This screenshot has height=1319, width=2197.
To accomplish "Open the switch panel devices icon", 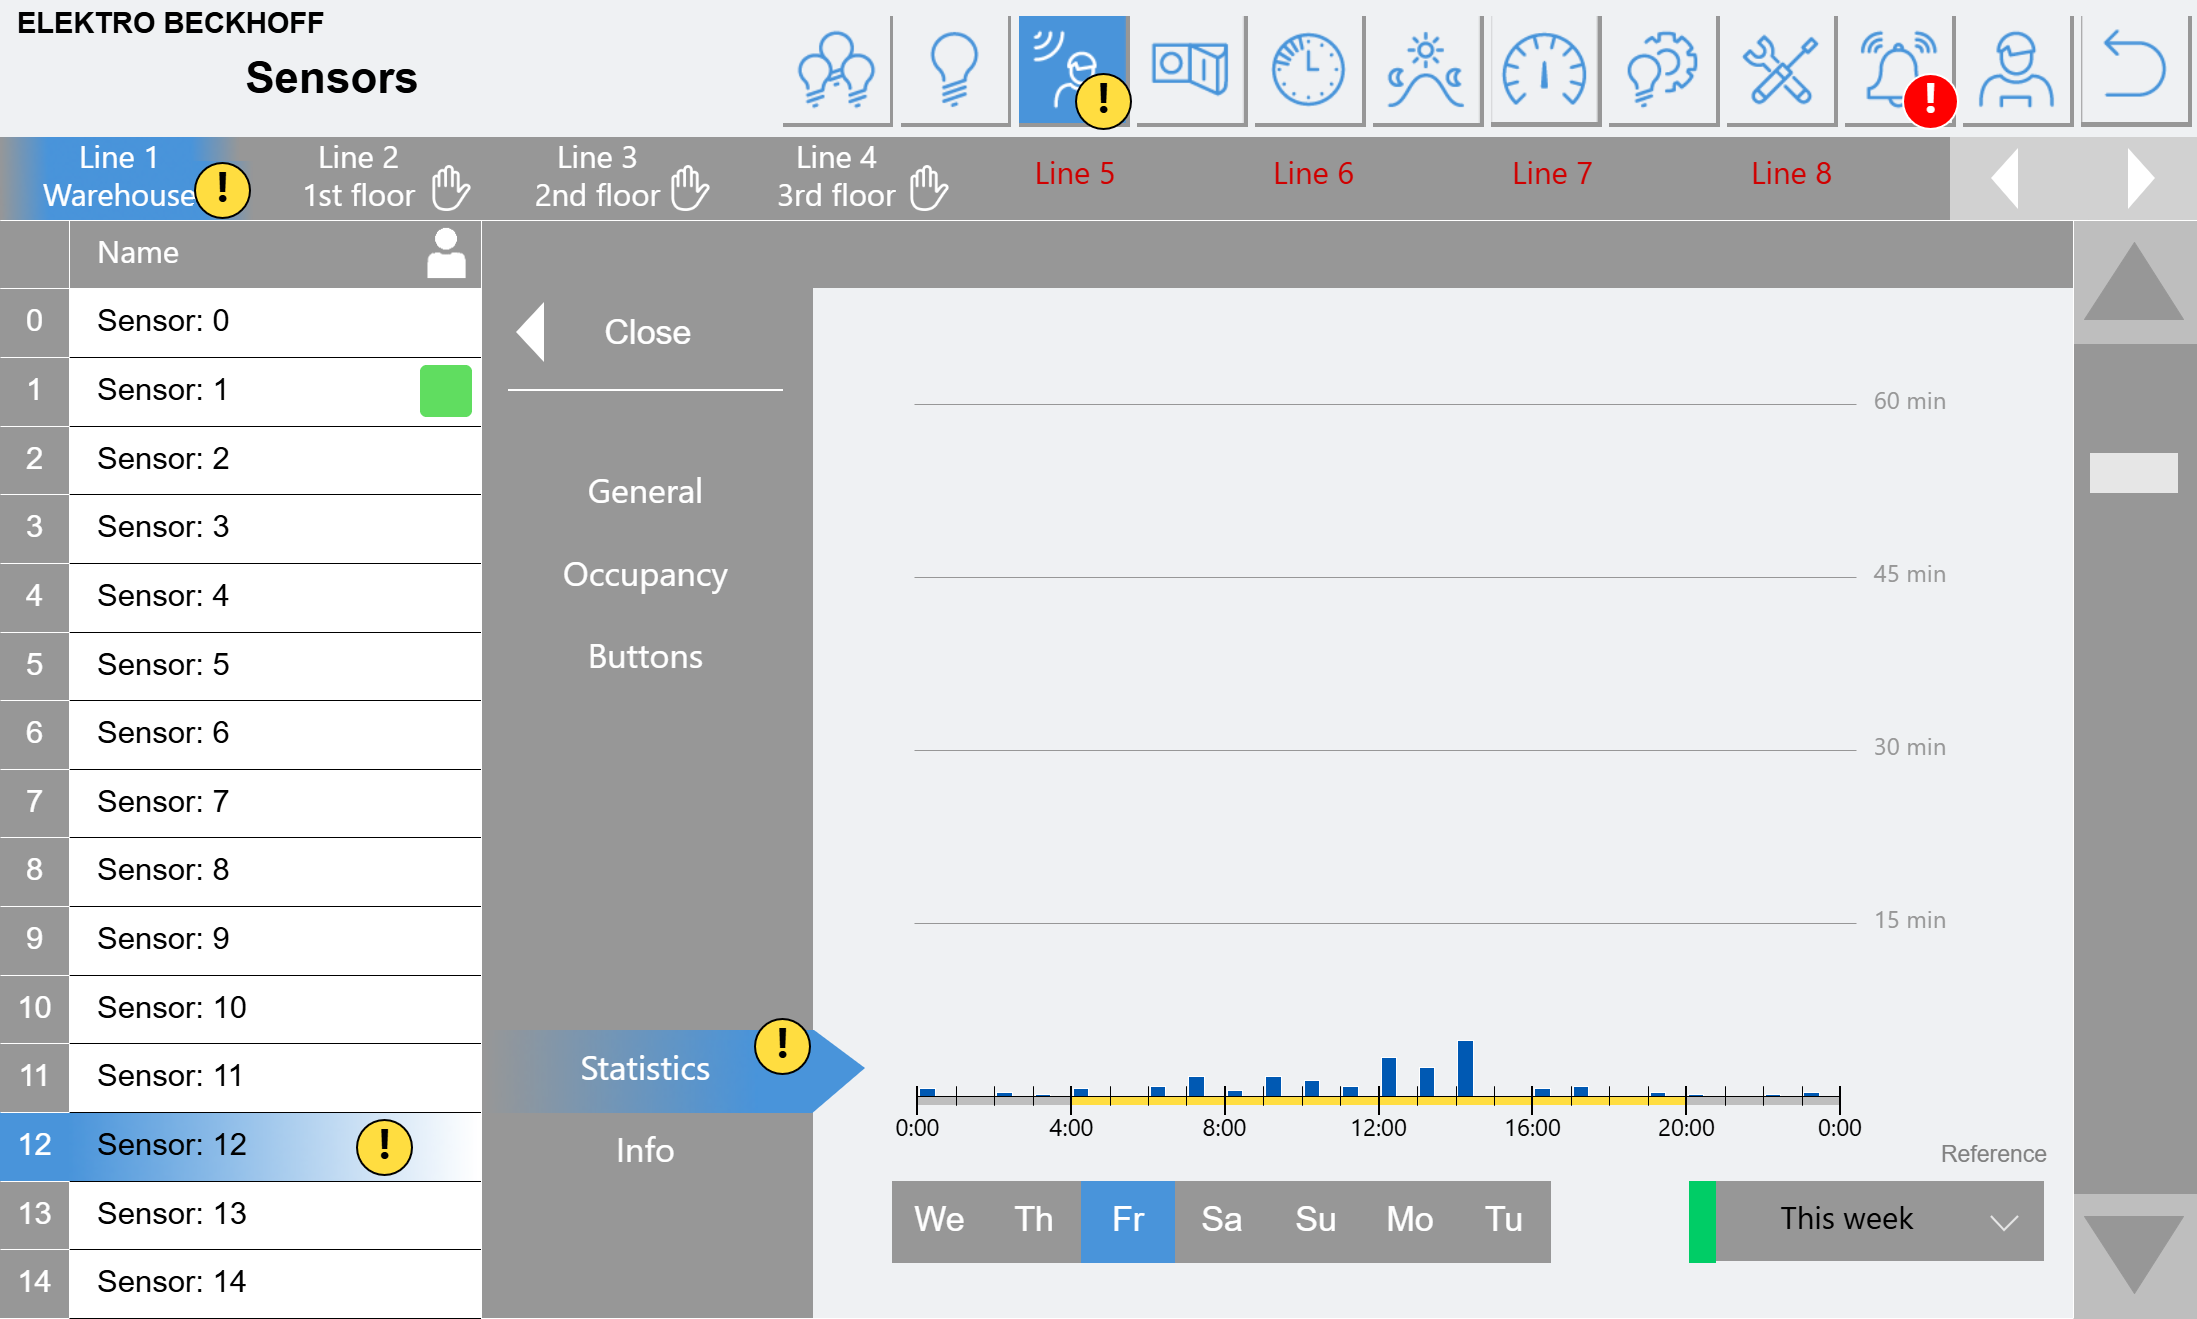I will (1190, 70).
